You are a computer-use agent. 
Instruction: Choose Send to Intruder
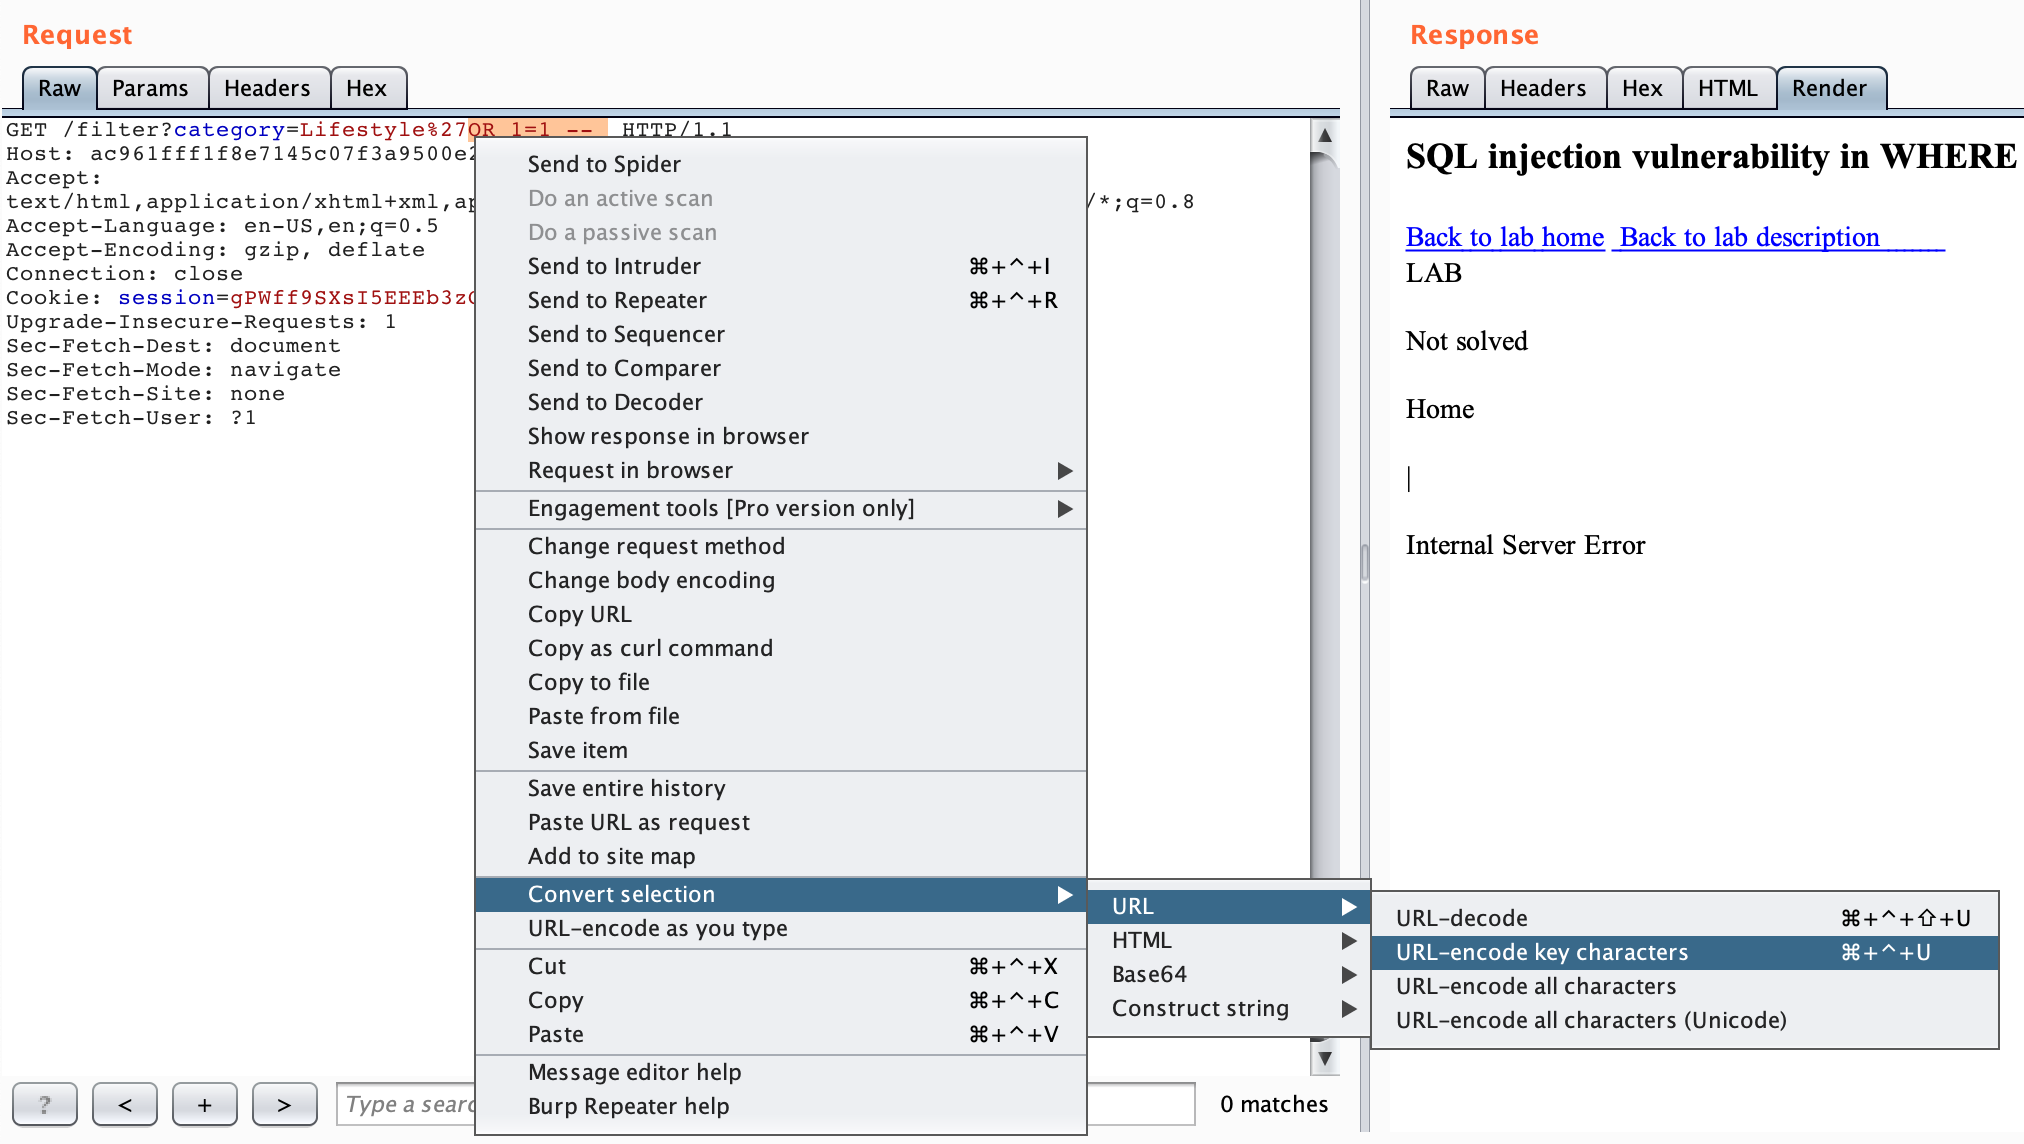[614, 266]
